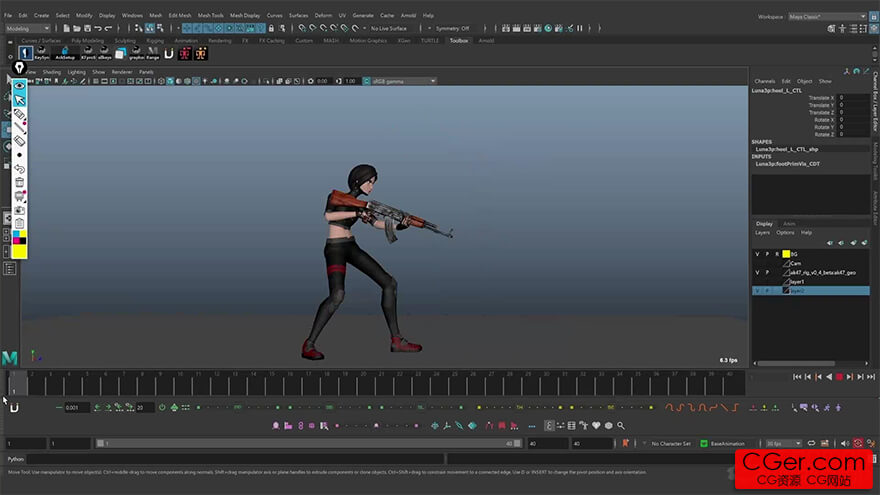This screenshot has width=880, height=495.
Task: Open the Arnold menu
Action: (x=409, y=15)
